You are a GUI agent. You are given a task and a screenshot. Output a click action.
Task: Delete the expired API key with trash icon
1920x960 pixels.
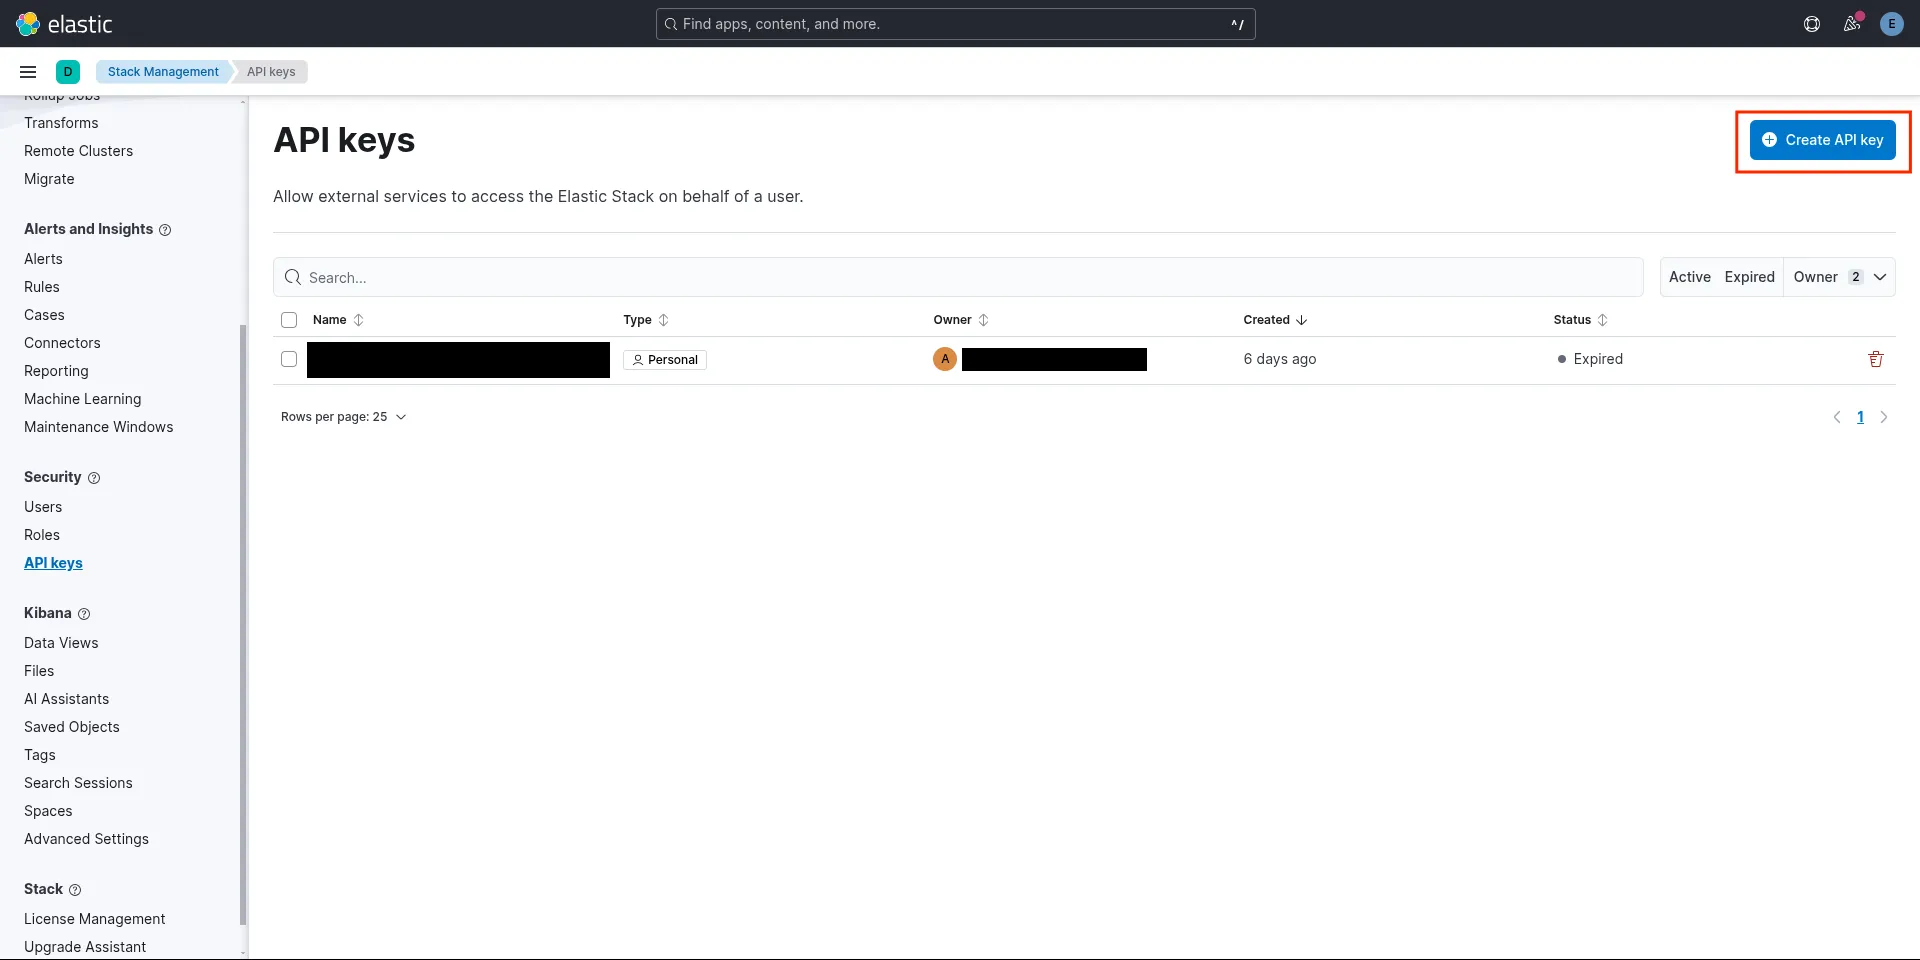[x=1875, y=359]
